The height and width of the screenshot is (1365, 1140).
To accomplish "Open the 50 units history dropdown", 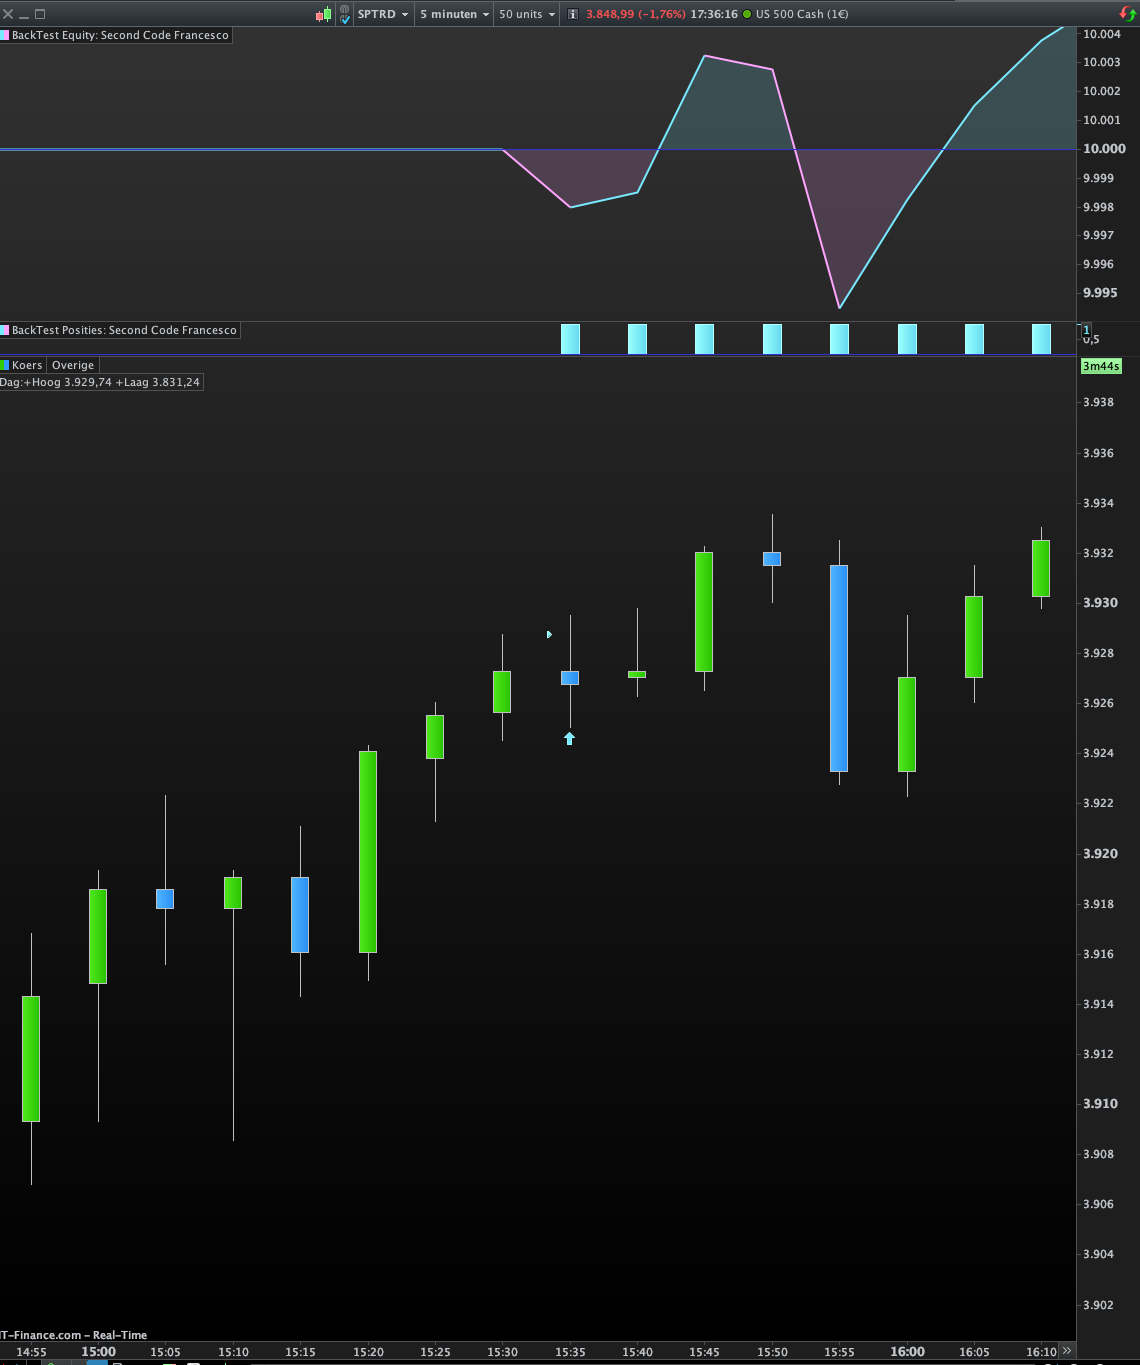I will tap(527, 14).
